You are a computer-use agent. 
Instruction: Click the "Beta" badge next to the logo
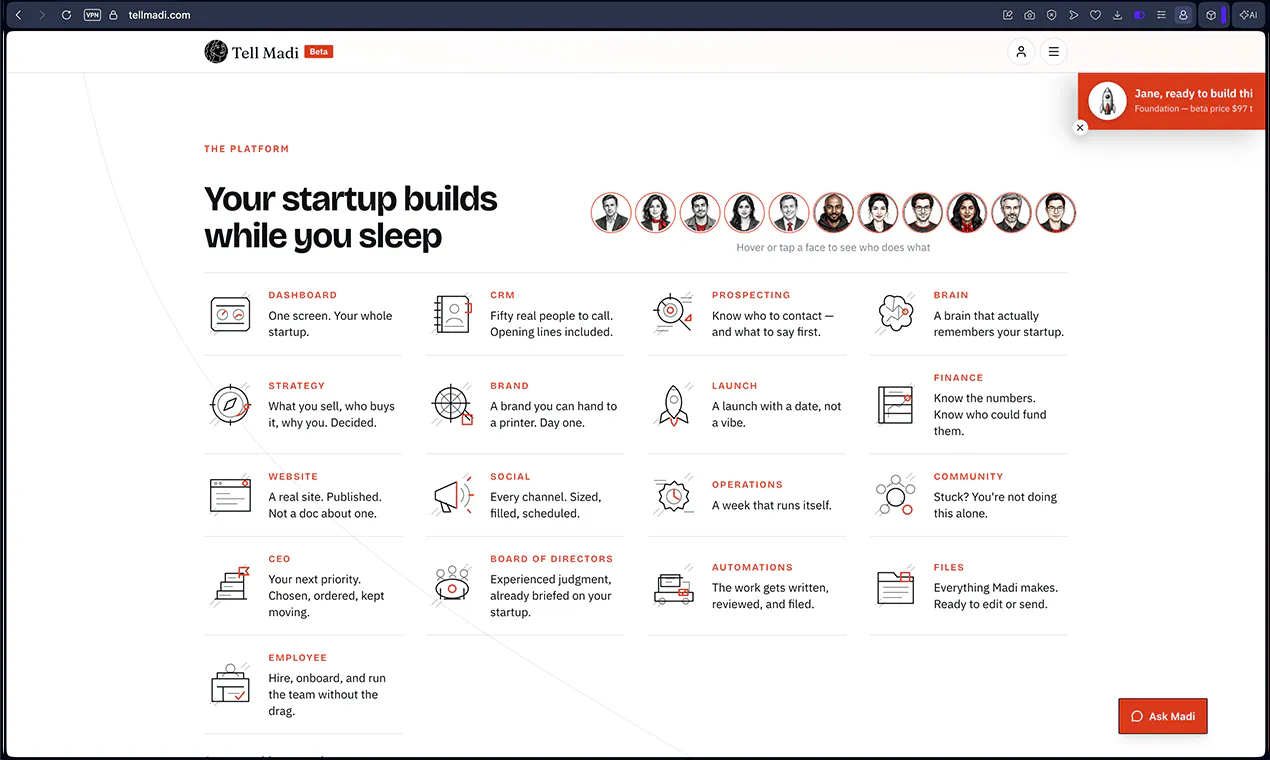[x=319, y=52]
